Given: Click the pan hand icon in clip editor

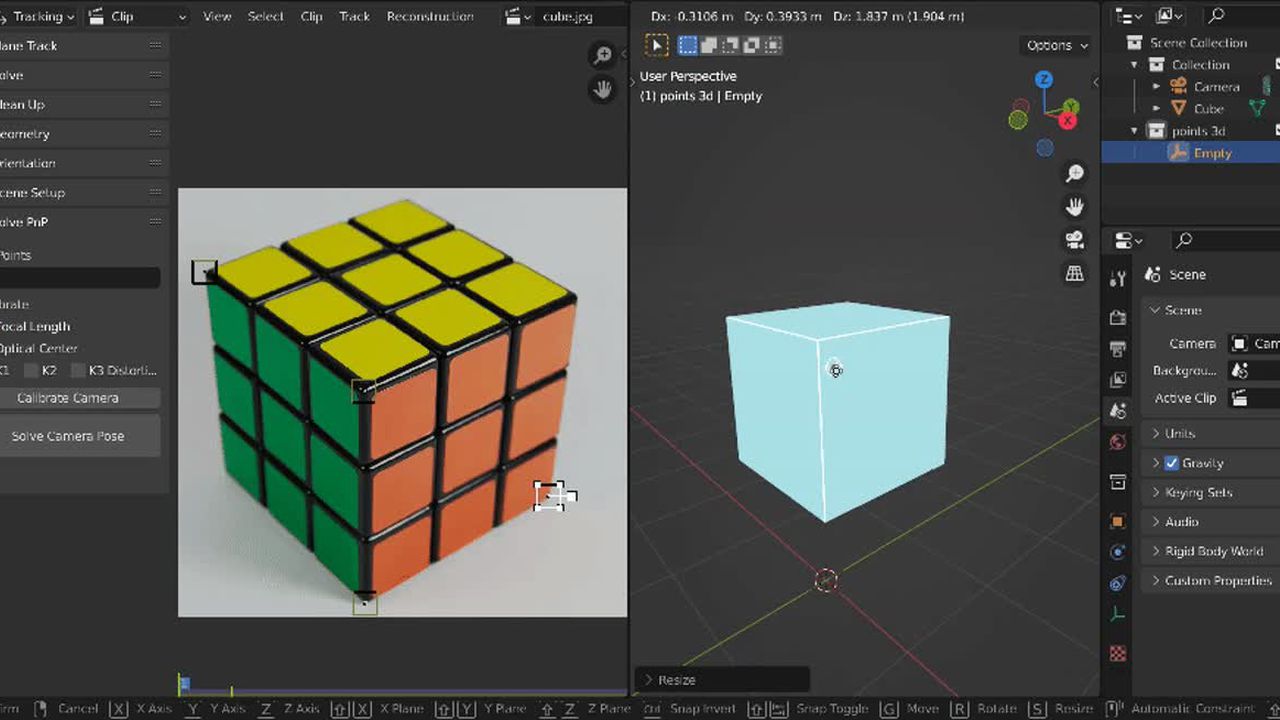Looking at the screenshot, I should coord(602,89).
